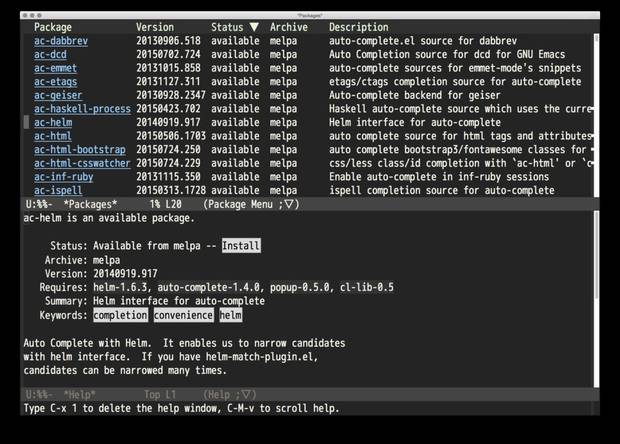The height and width of the screenshot is (444, 620).
Task: Open the ac-html package link
Action: click(53, 136)
